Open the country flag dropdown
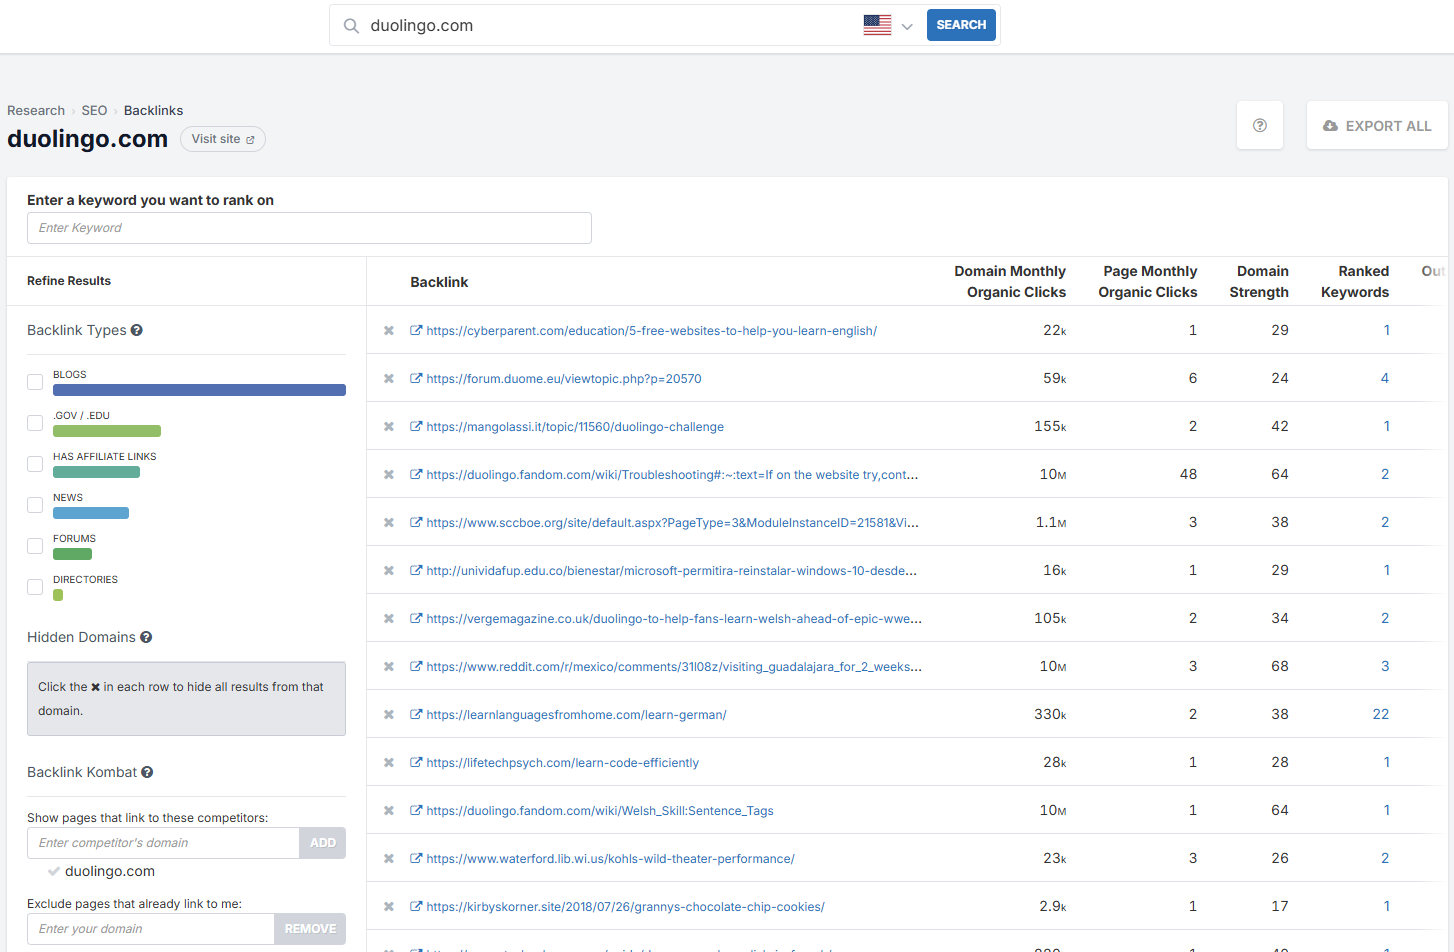The image size is (1454, 952). pos(888,26)
